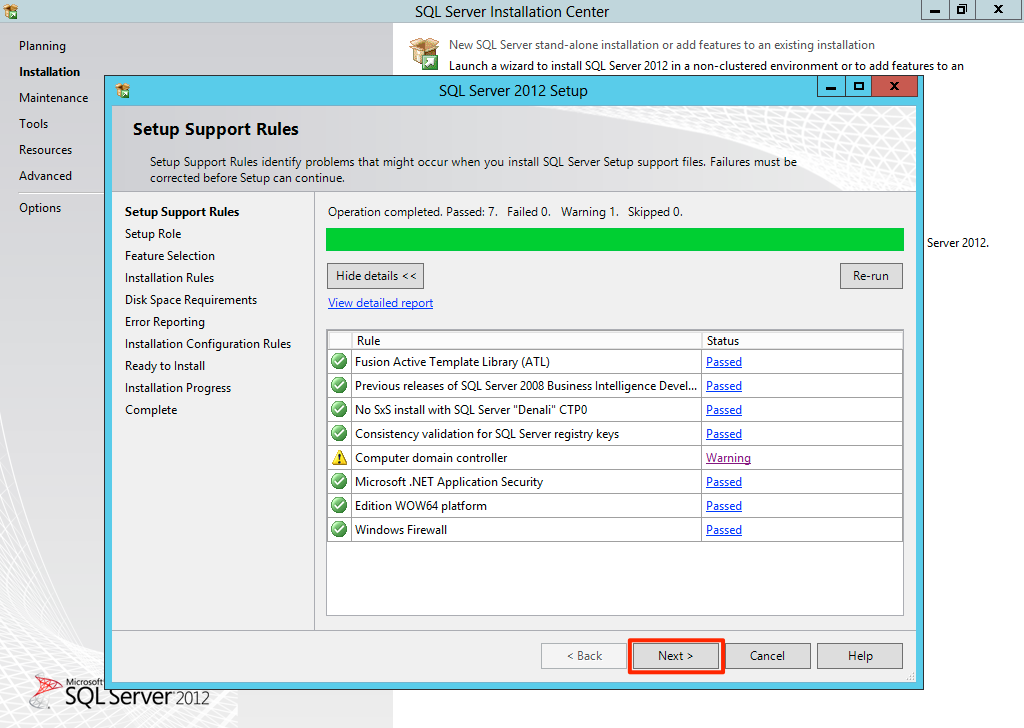Open Warning status for Computer domain controller
Image resolution: width=1024 pixels, height=728 pixels.
coord(728,458)
